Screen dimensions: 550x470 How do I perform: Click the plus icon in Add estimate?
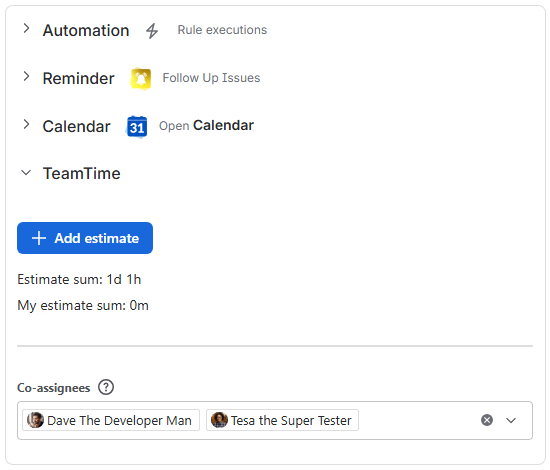(39, 238)
